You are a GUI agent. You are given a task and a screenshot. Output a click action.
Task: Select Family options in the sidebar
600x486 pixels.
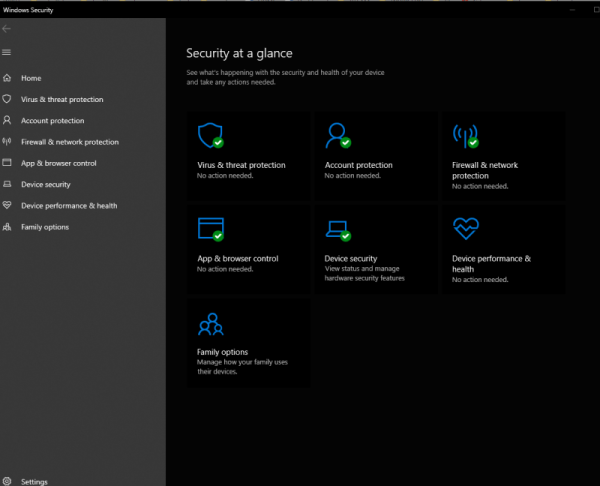[44, 227]
